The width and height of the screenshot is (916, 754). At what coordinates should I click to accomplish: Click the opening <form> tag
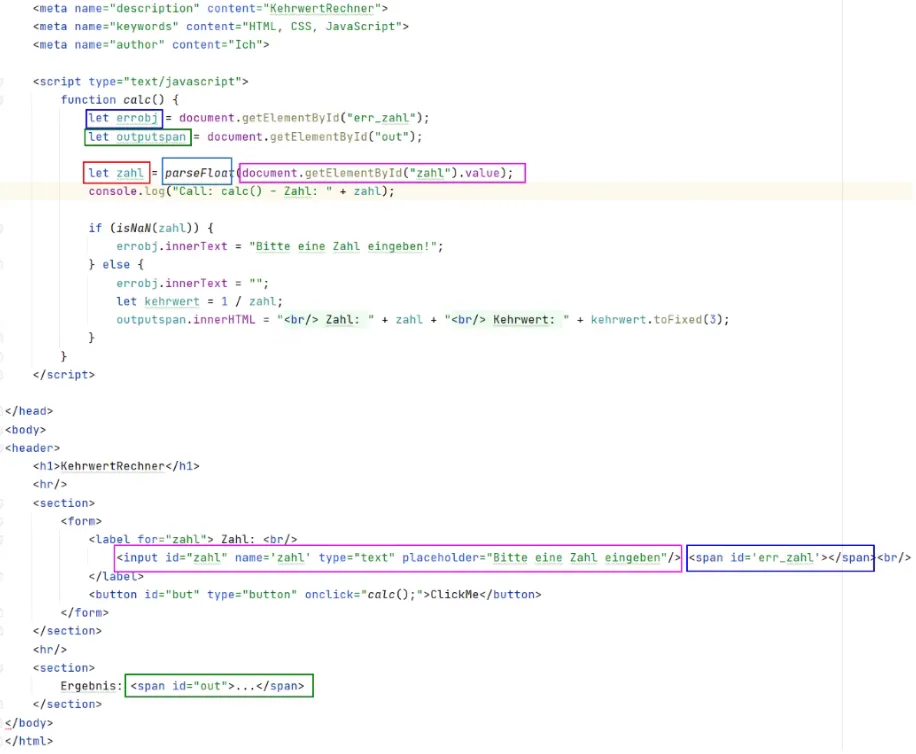click(x=81, y=521)
